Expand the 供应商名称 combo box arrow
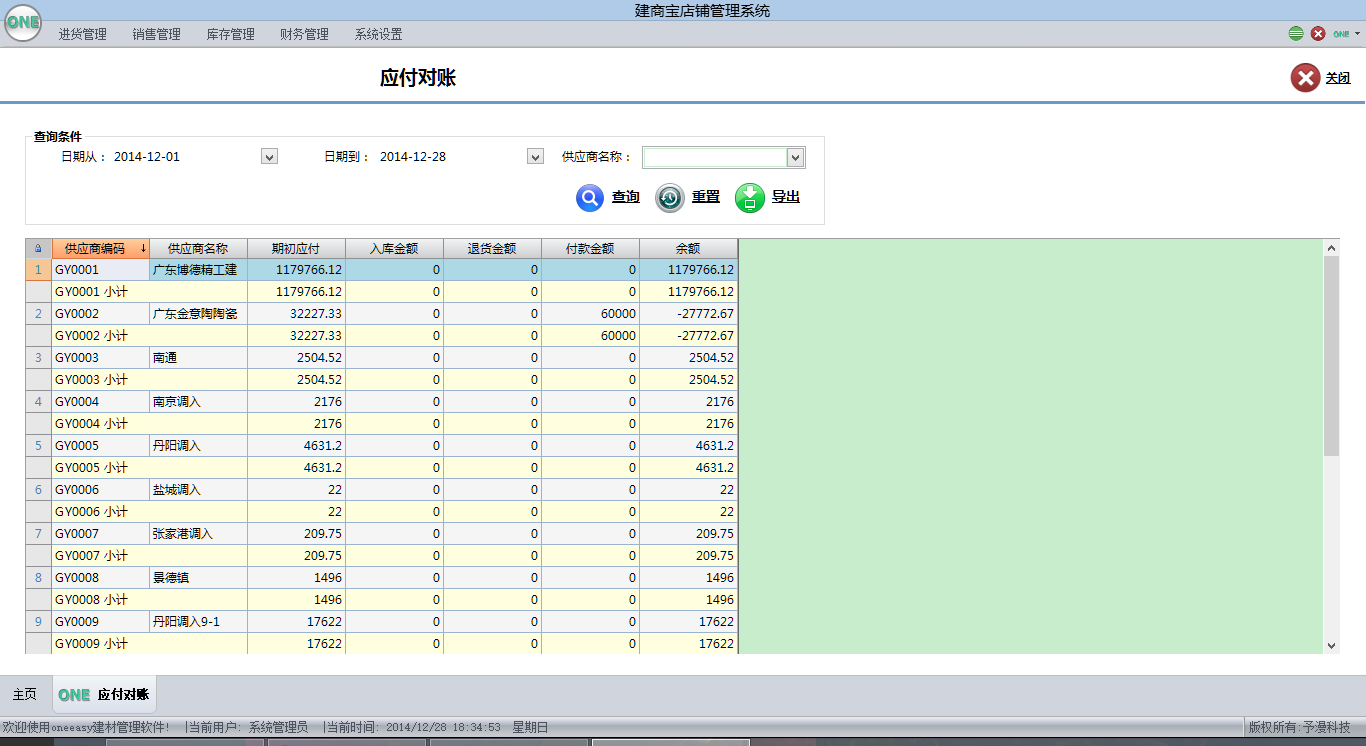Screen dimensions: 1366x746 tap(795, 158)
